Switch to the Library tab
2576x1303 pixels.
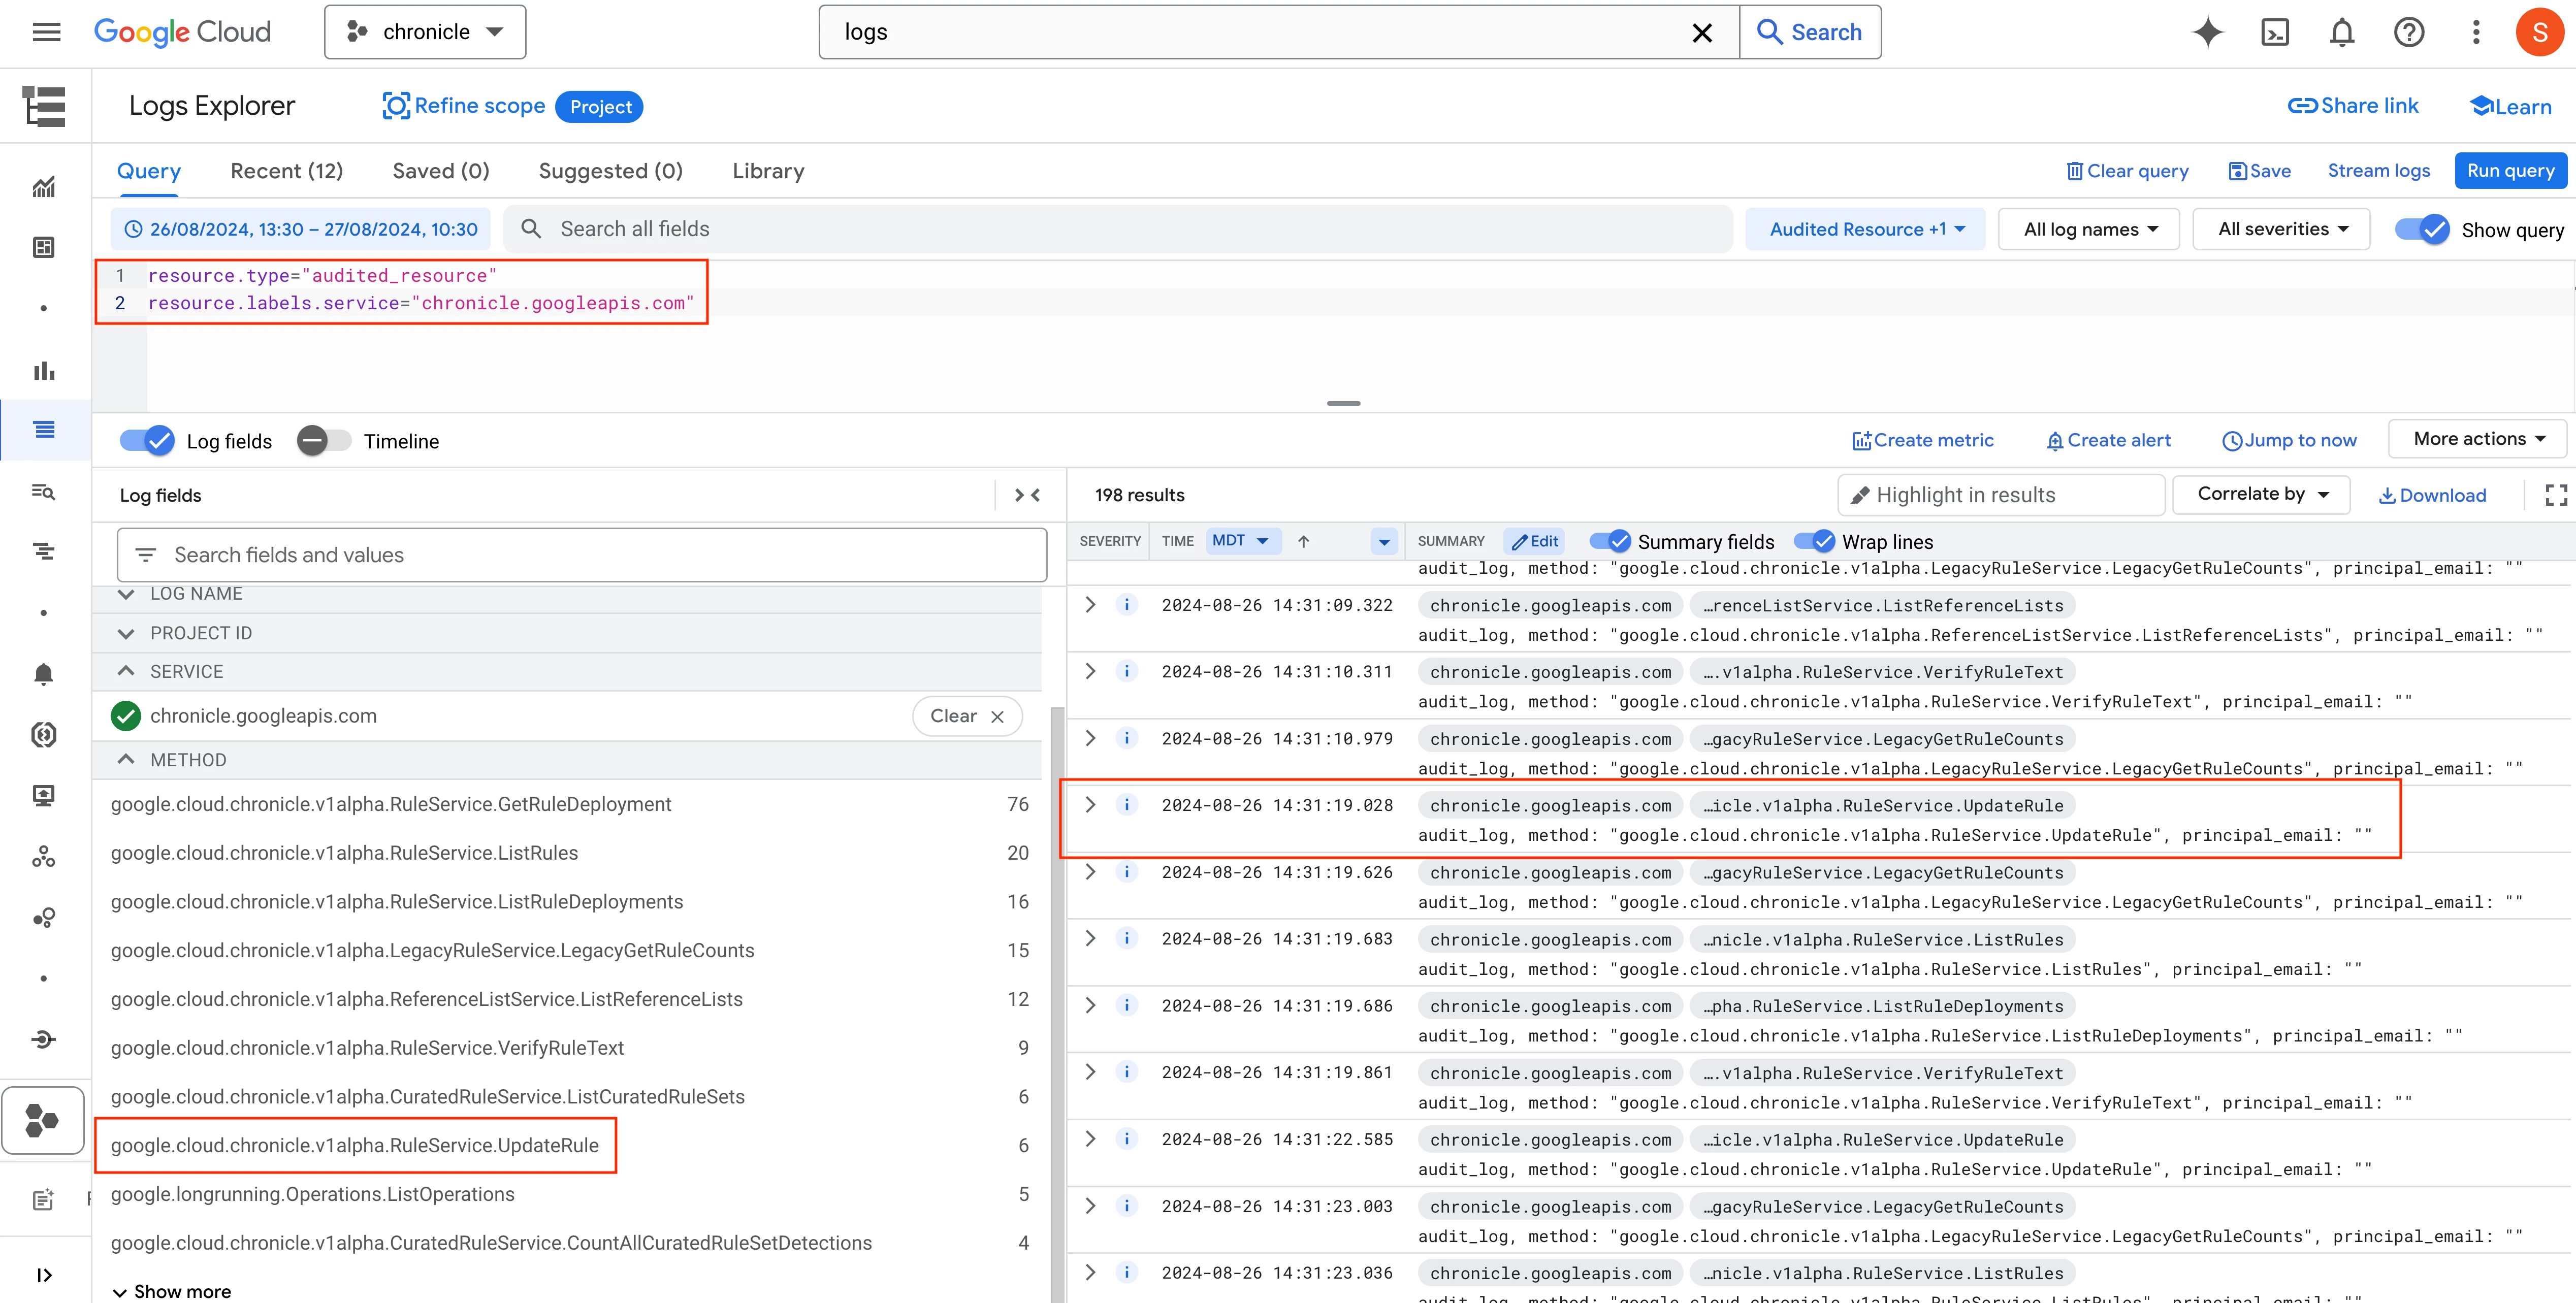(768, 171)
